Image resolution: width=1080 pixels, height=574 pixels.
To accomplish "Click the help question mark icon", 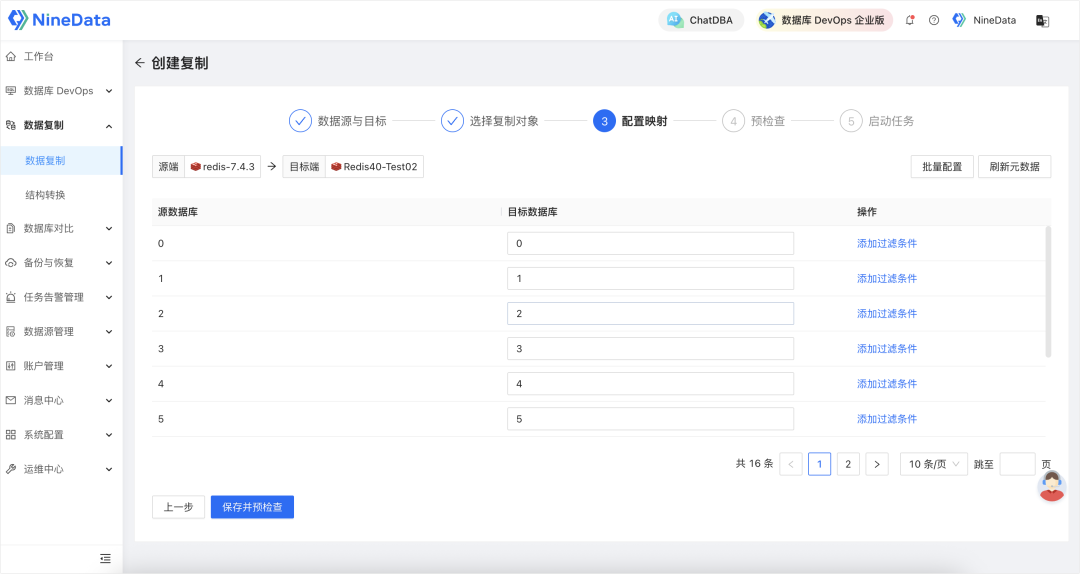I will (934, 20).
